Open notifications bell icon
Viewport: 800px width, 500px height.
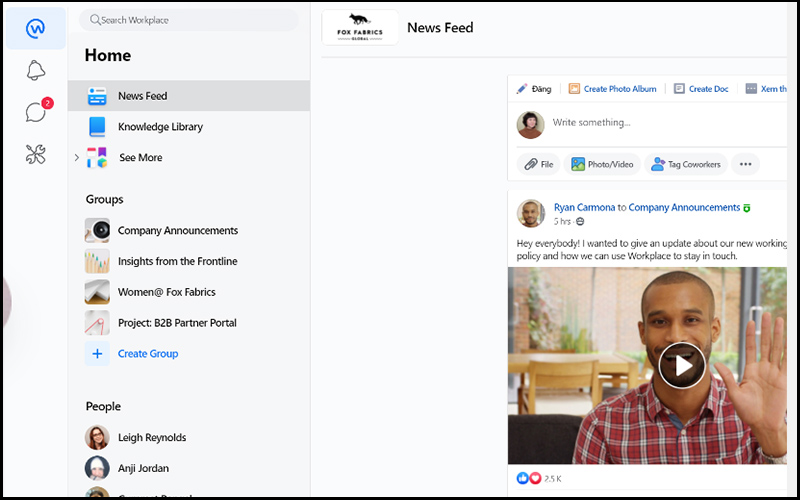[36, 70]
